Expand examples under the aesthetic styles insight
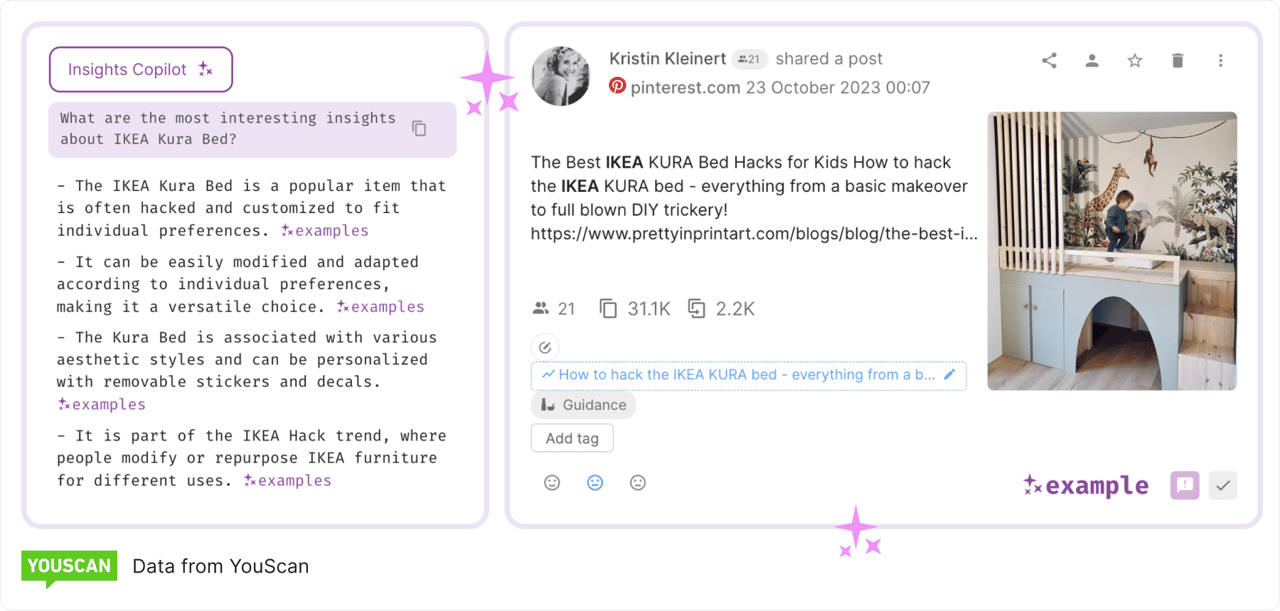Viewport: 1280px width, 611px height. point(101,404)
